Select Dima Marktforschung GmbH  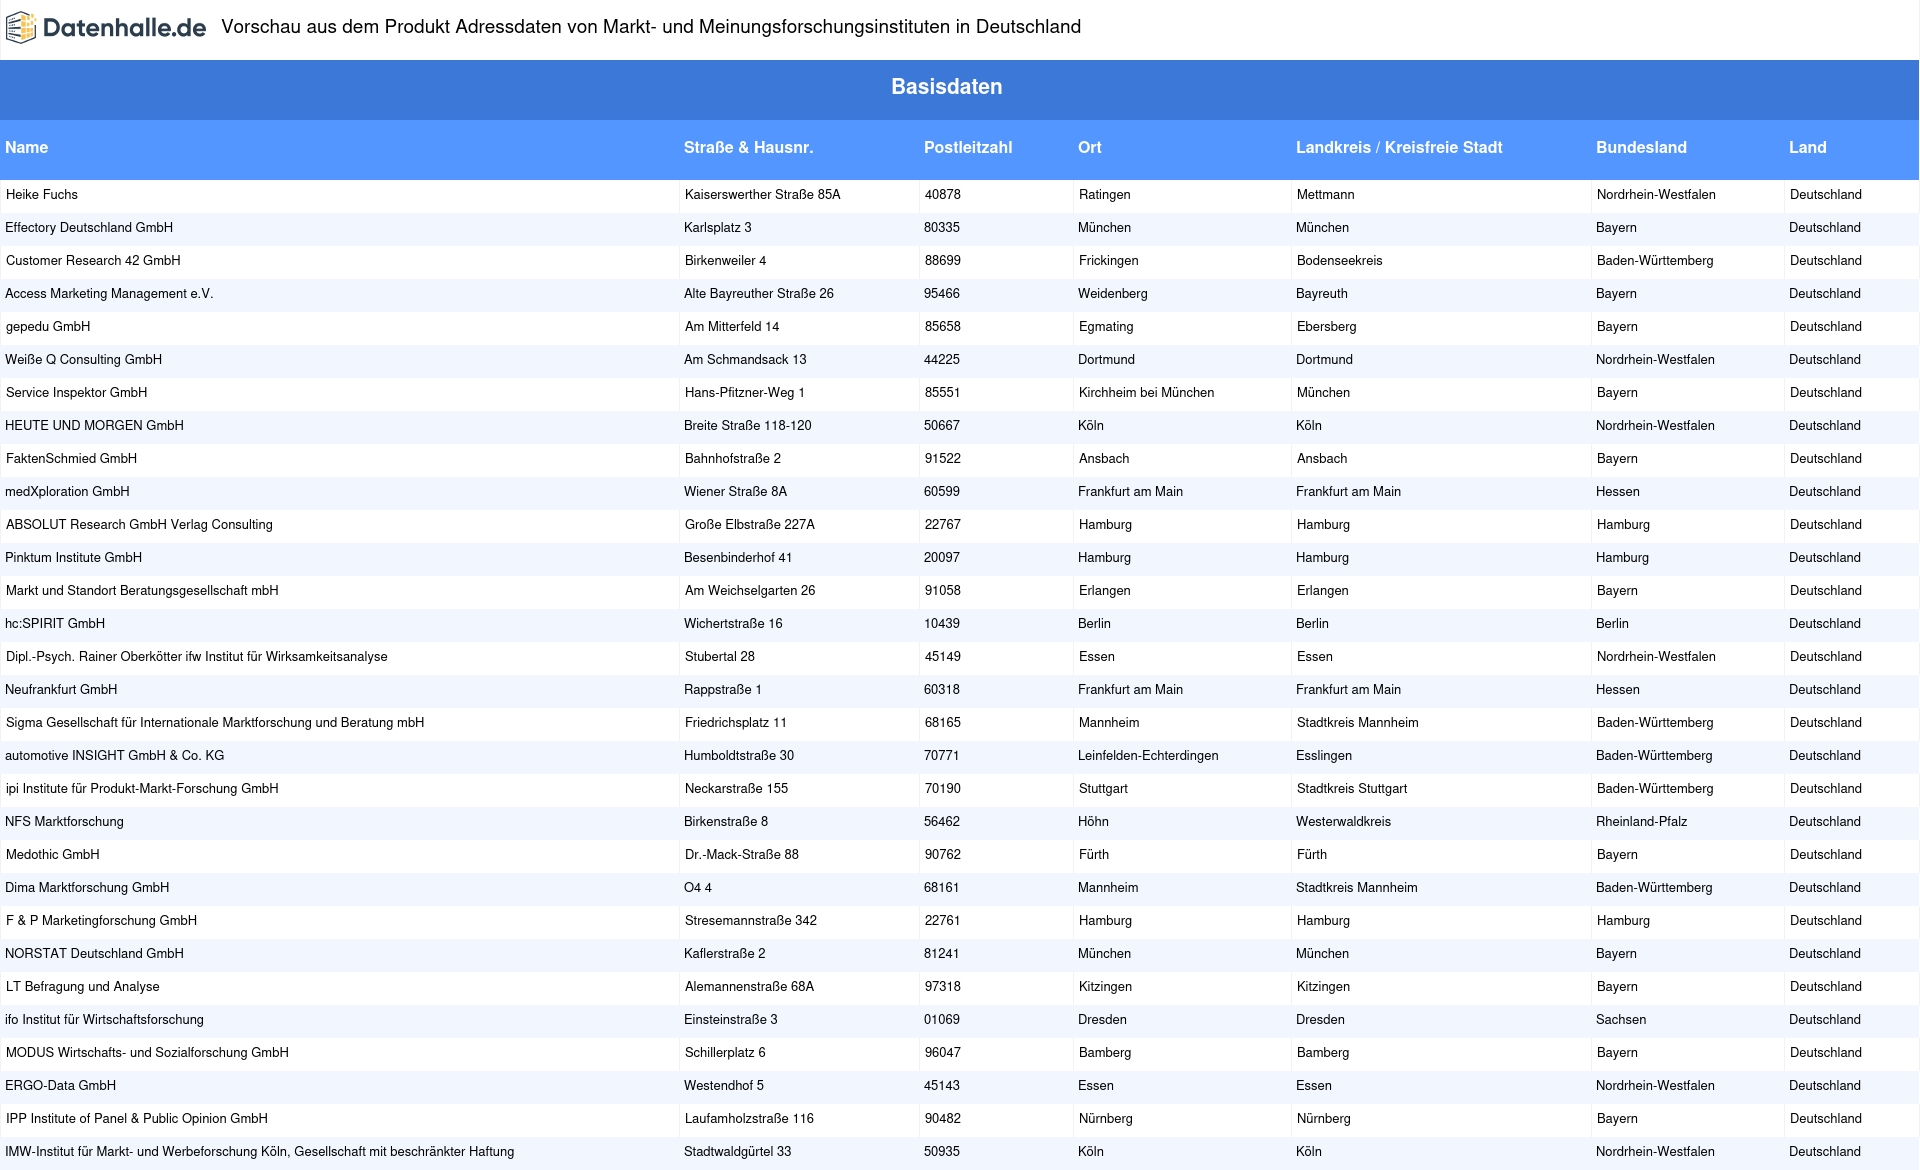pyautogui.click(x=87, y=887)
